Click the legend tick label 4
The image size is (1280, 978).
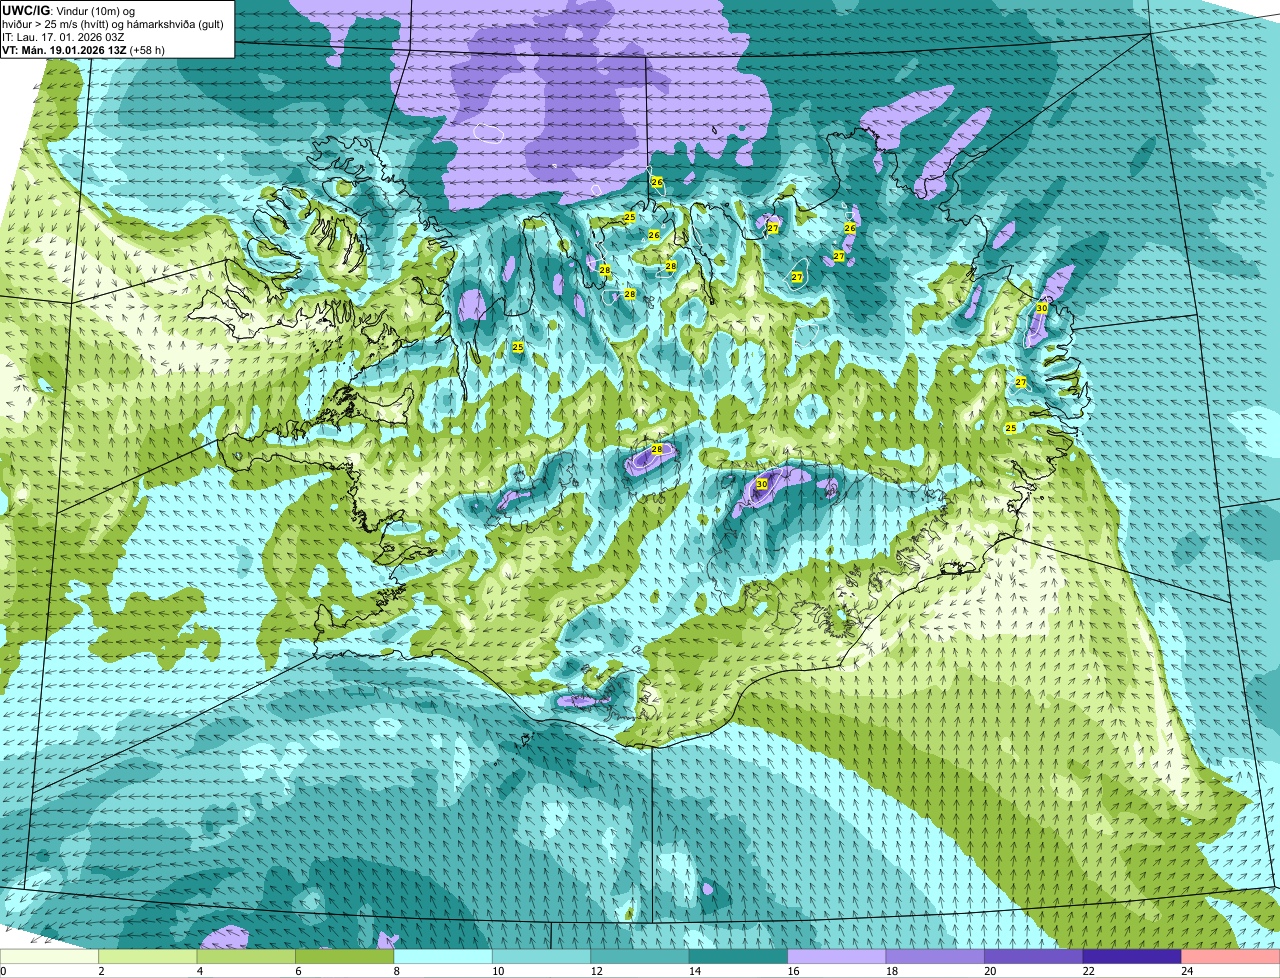pyautogui.click(x=200, y=971)
